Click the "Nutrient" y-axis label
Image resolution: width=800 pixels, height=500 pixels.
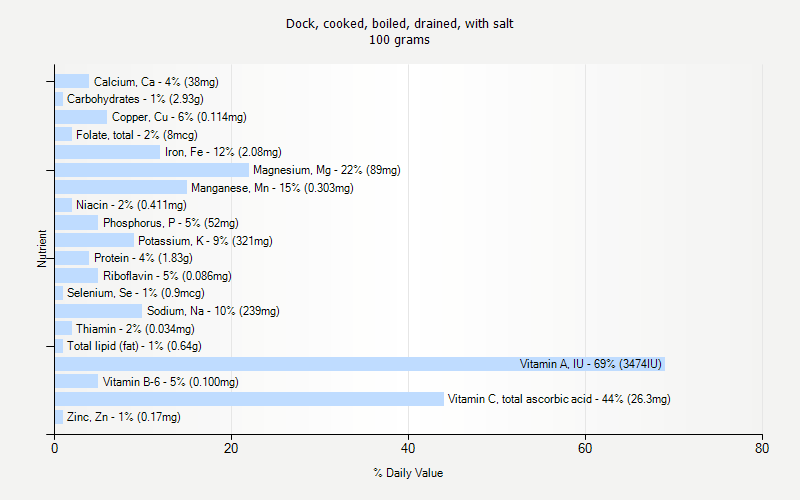[43, 249]
